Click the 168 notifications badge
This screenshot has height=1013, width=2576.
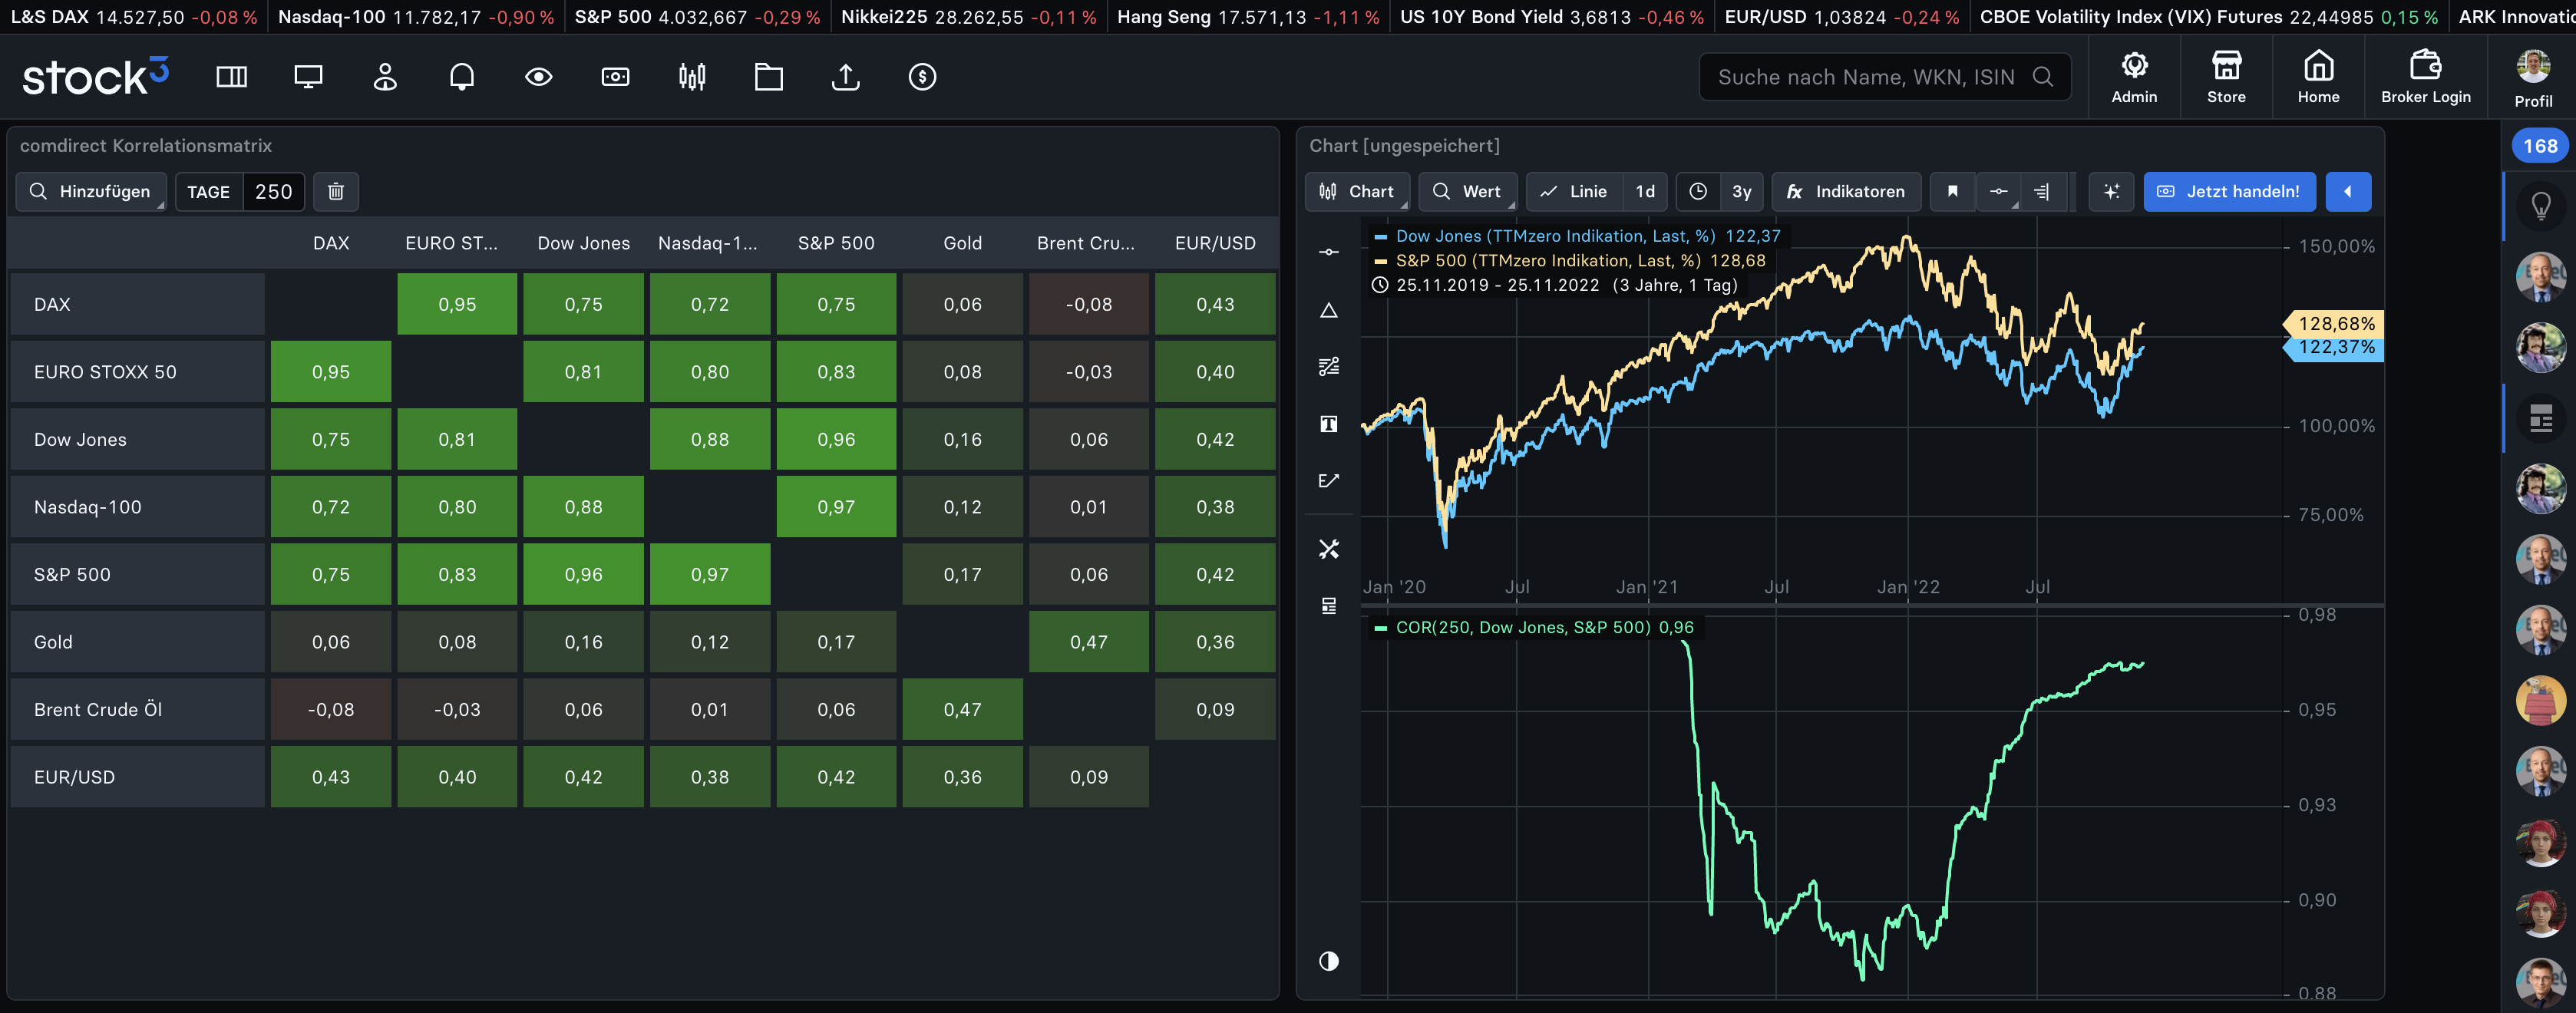(2540, 146)
